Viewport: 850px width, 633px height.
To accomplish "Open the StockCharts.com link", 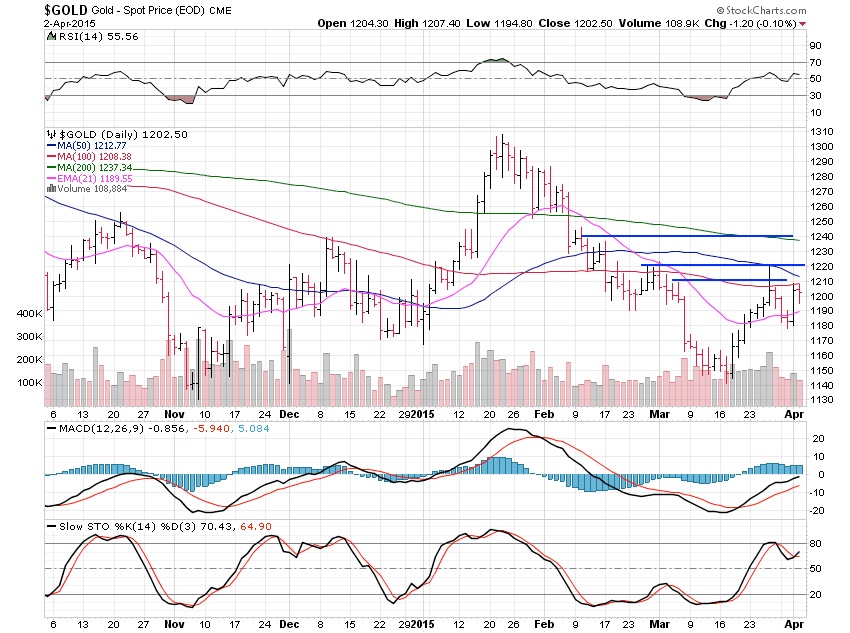I will tap(765, 10).
